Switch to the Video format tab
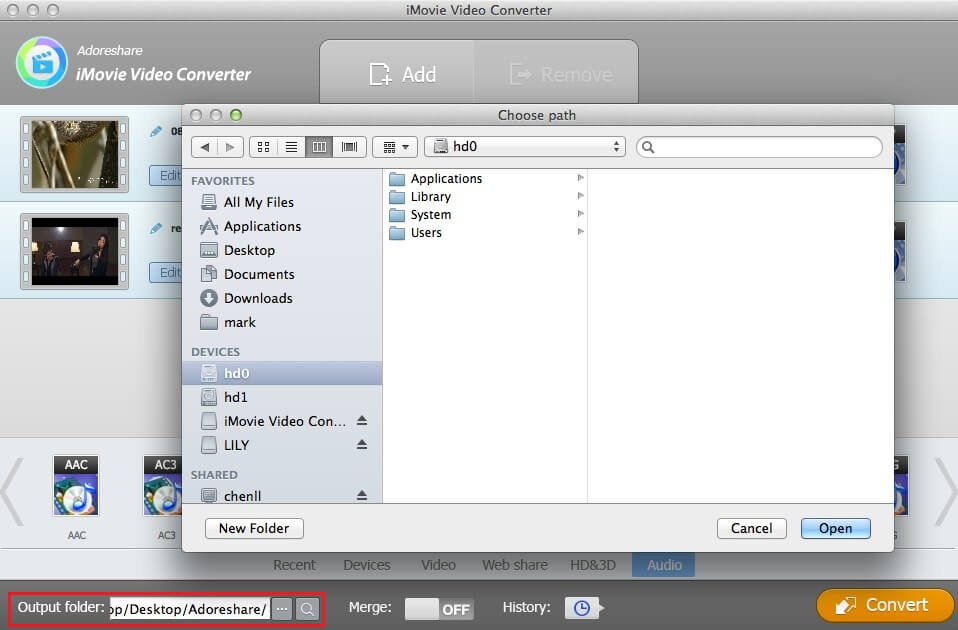 [x=438, y=565]
